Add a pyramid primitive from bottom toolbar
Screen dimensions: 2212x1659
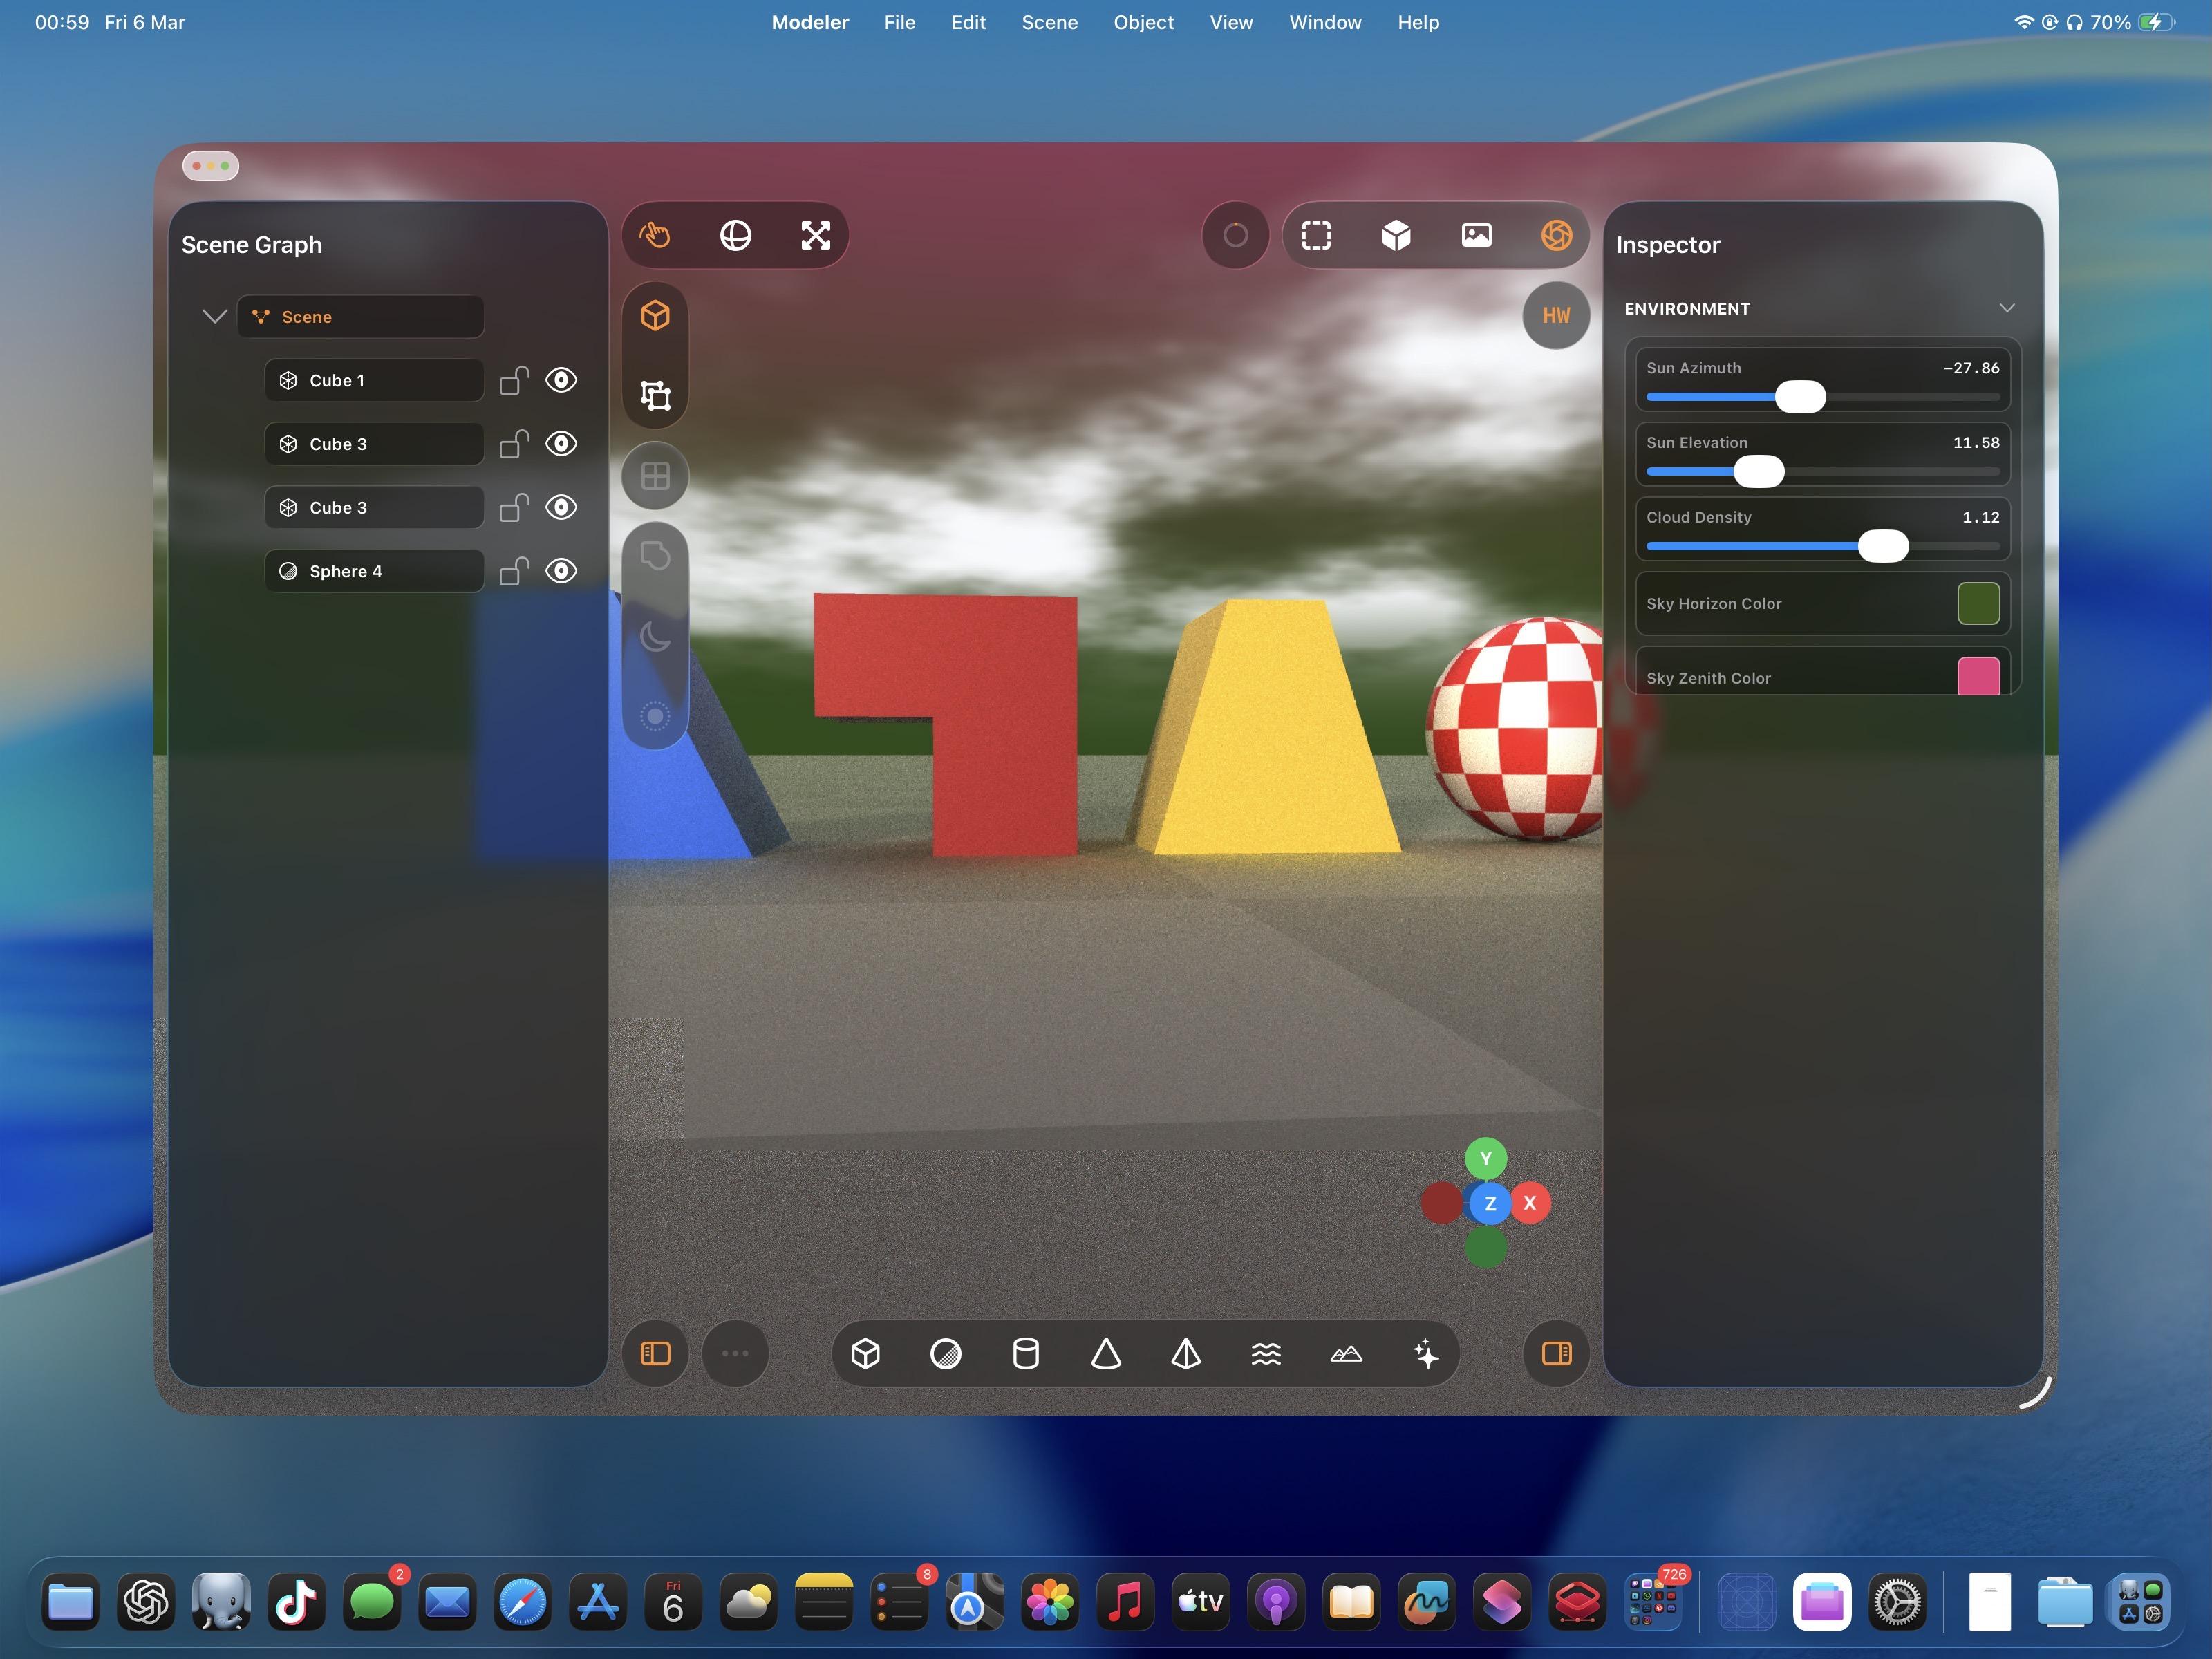[1186, 1354]
